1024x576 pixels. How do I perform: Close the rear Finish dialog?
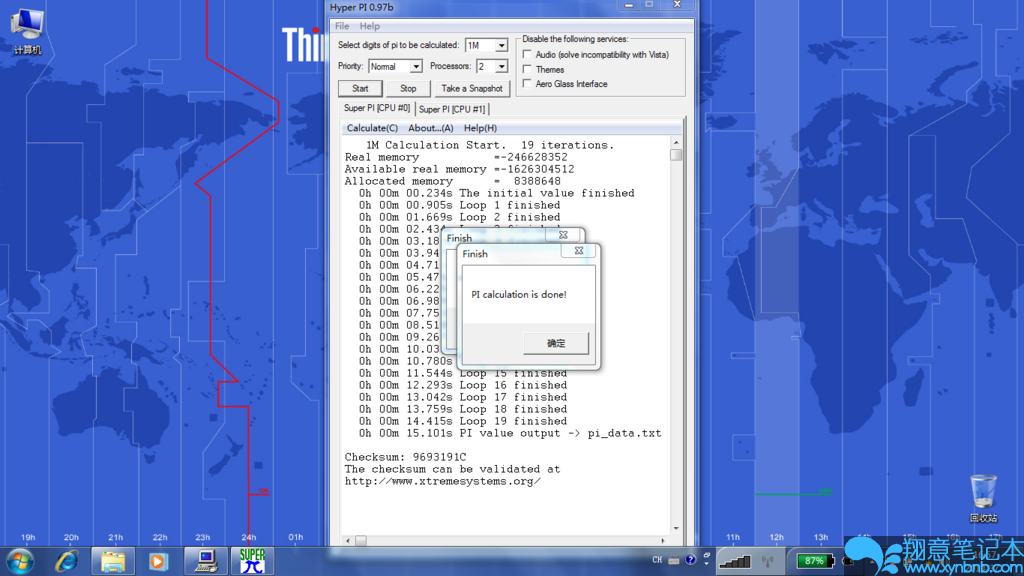click(x=563, y=235)
